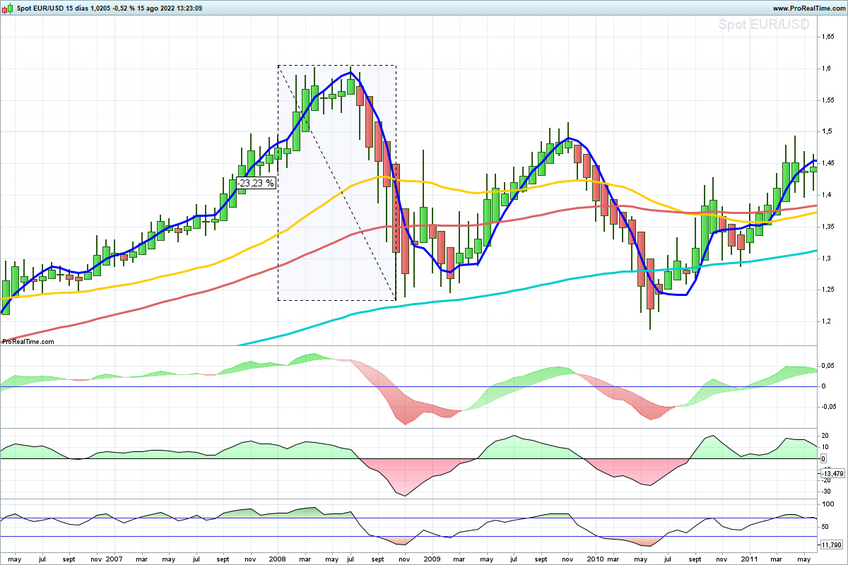Select the '-23.23 %' measurement label
This screenshot has width=848, height=565.
(256, 183)
